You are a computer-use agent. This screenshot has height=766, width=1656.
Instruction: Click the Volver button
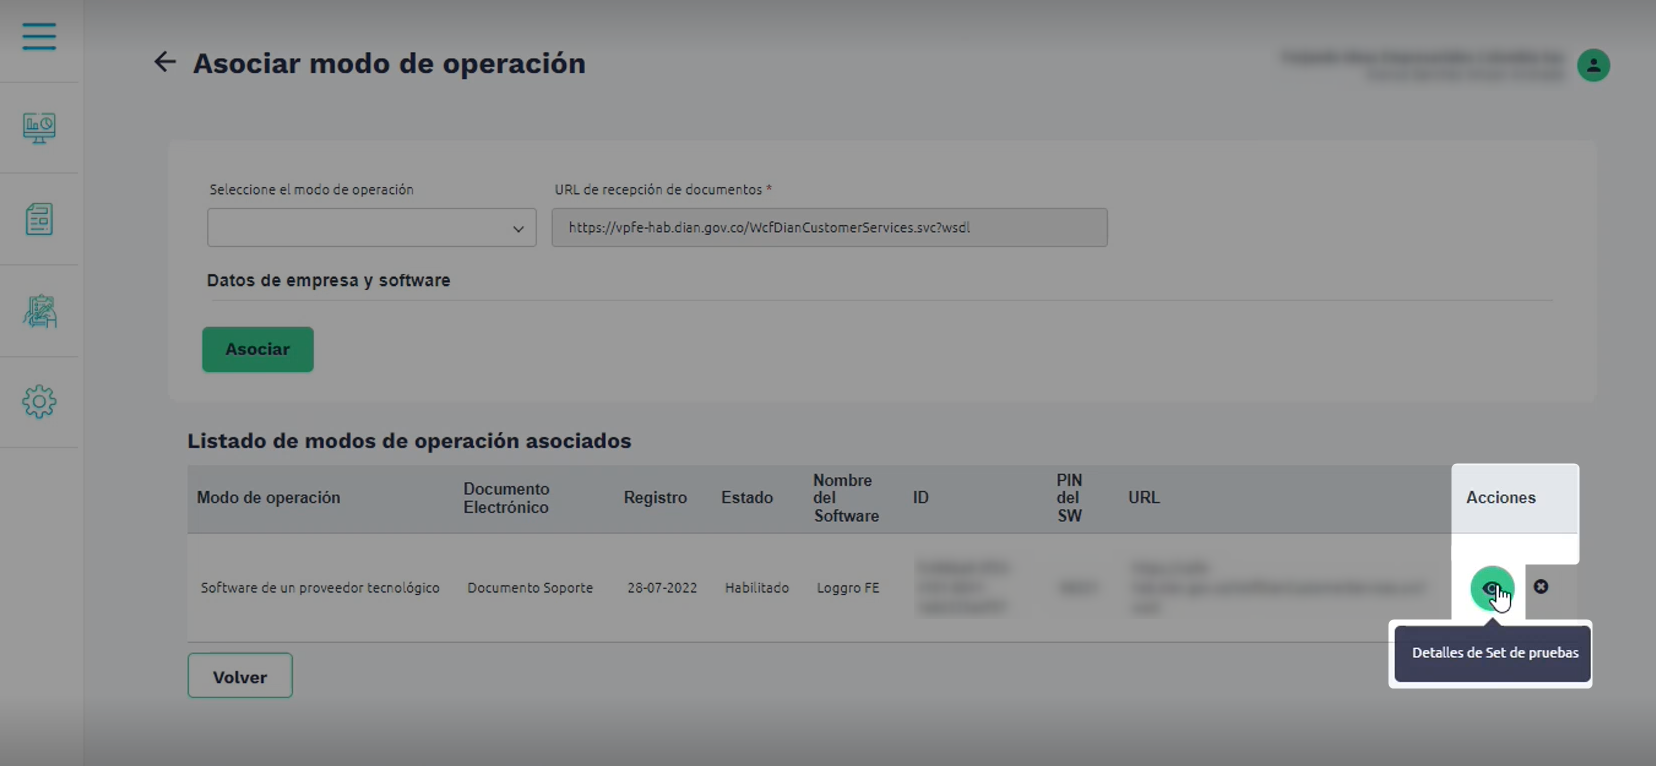pos(240,676)
